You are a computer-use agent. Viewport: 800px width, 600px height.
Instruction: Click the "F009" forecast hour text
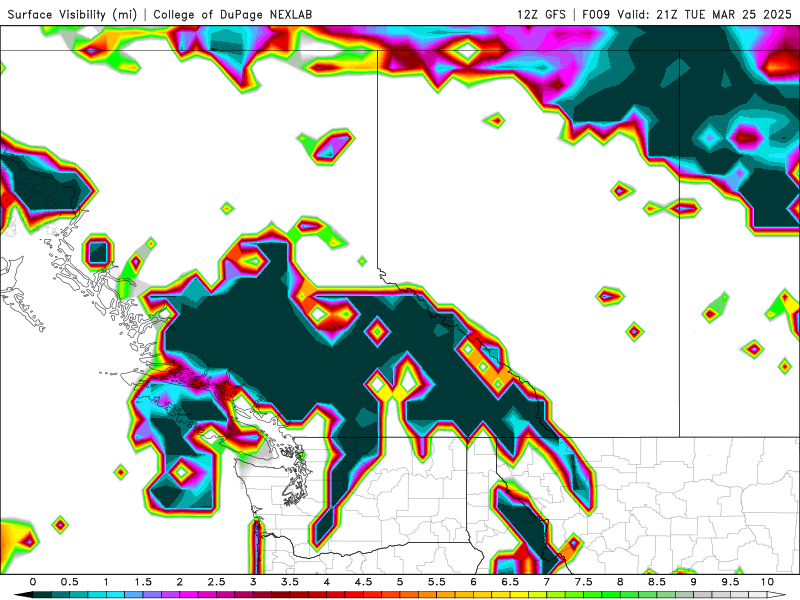pos(596,14)
